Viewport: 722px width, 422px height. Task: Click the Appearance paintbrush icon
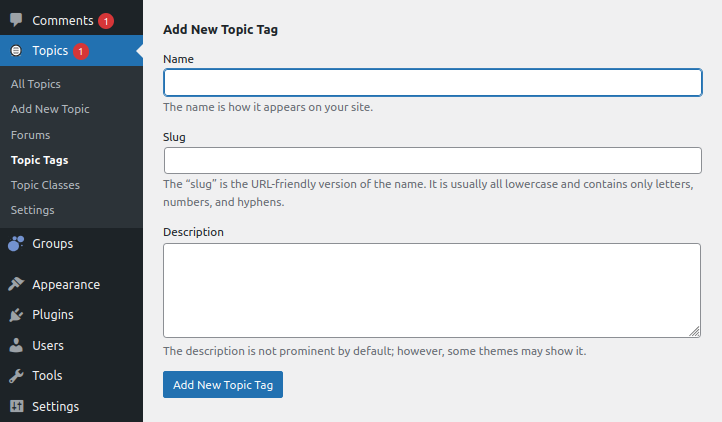point(16,284)
